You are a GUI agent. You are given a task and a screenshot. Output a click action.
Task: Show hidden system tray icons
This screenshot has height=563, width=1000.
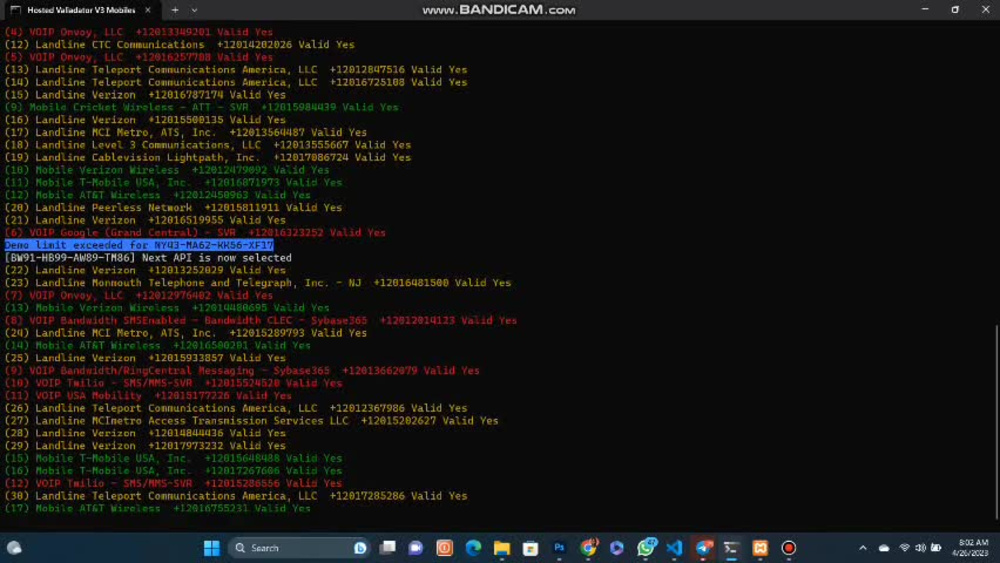[863, 548]
